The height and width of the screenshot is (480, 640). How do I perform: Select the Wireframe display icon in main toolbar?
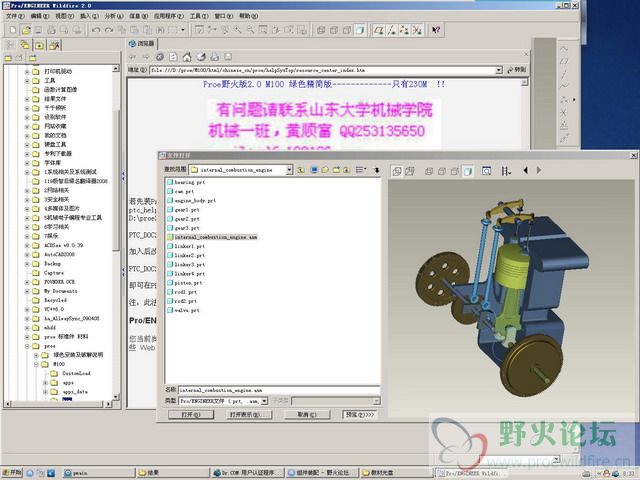click(321, 30)
